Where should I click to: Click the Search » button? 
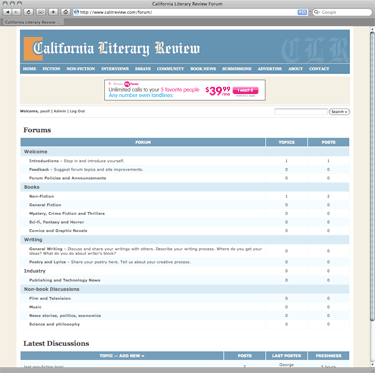(x=339, y=112)
